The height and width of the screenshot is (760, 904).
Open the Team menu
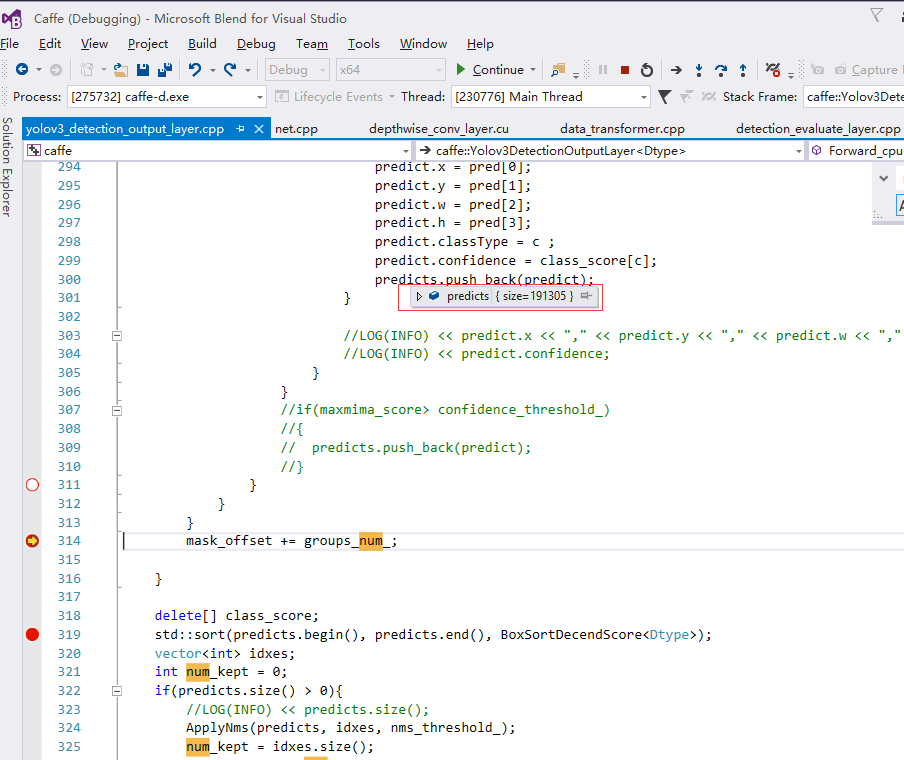312,44
